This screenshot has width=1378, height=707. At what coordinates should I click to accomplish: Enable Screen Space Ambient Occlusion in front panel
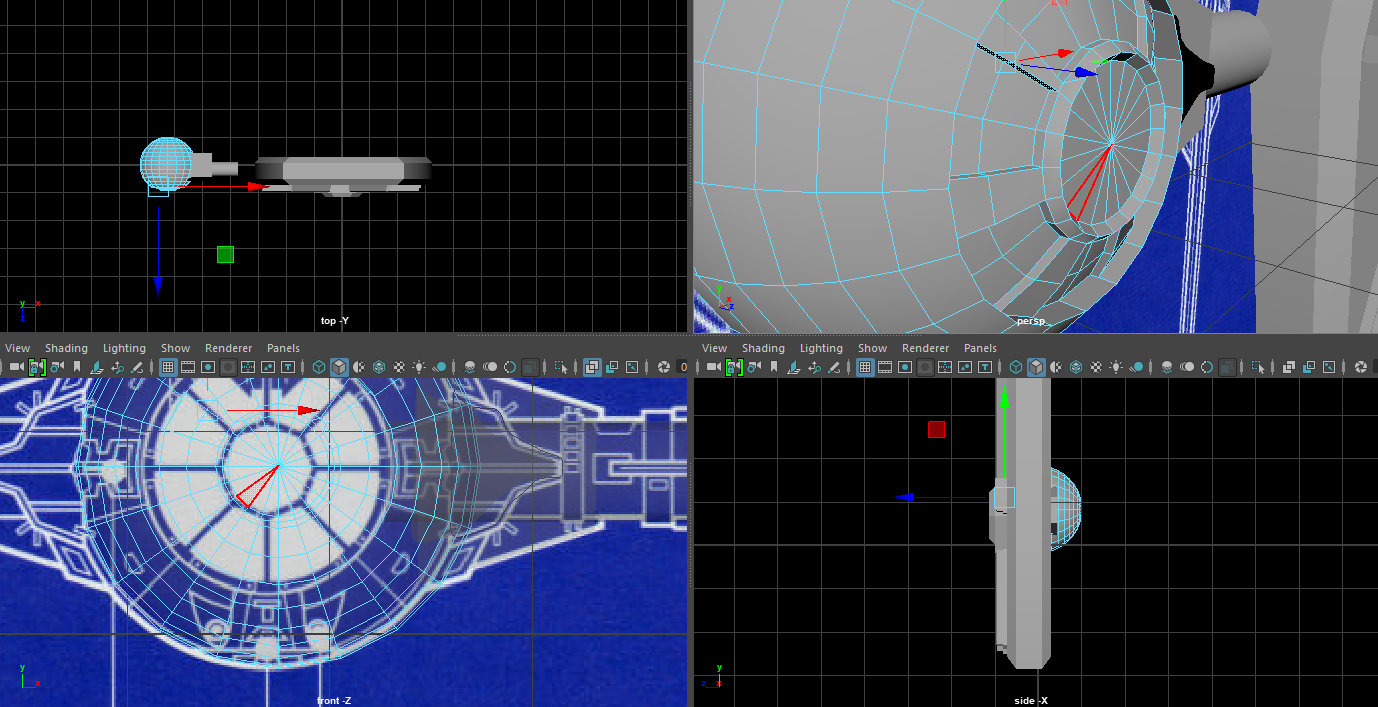470,367
